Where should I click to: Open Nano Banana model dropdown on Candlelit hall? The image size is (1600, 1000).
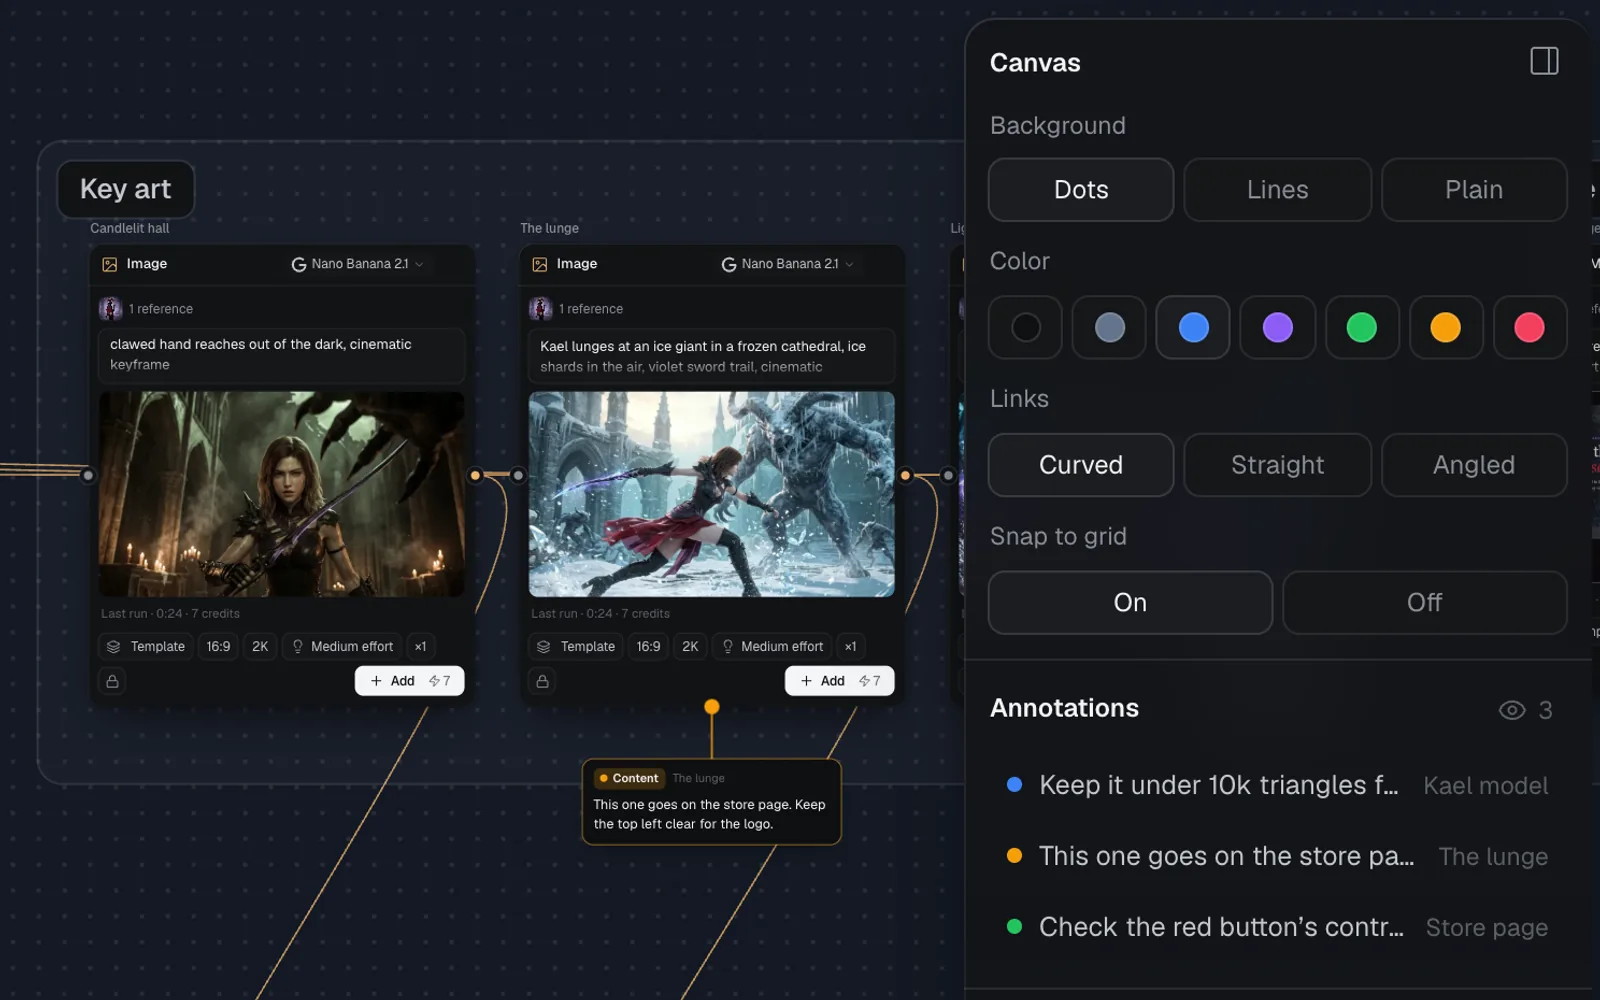click(357, 264)
